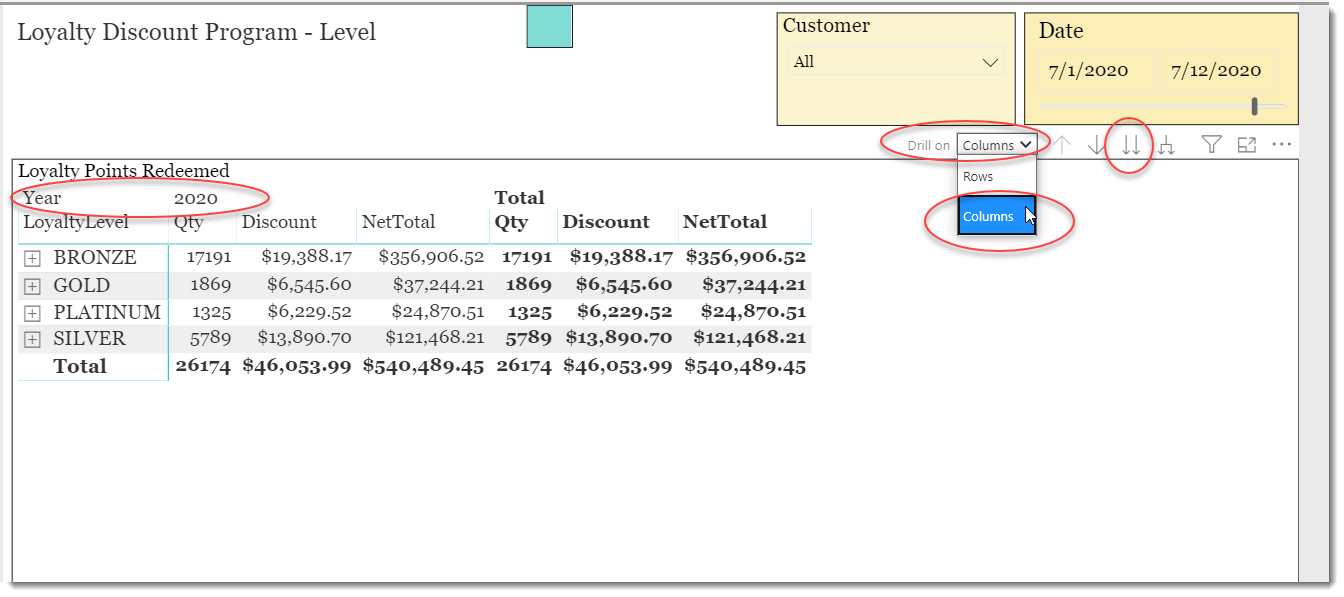
Task: Click the Loyalty Discount Program - Level title
Action: point(196,32)
